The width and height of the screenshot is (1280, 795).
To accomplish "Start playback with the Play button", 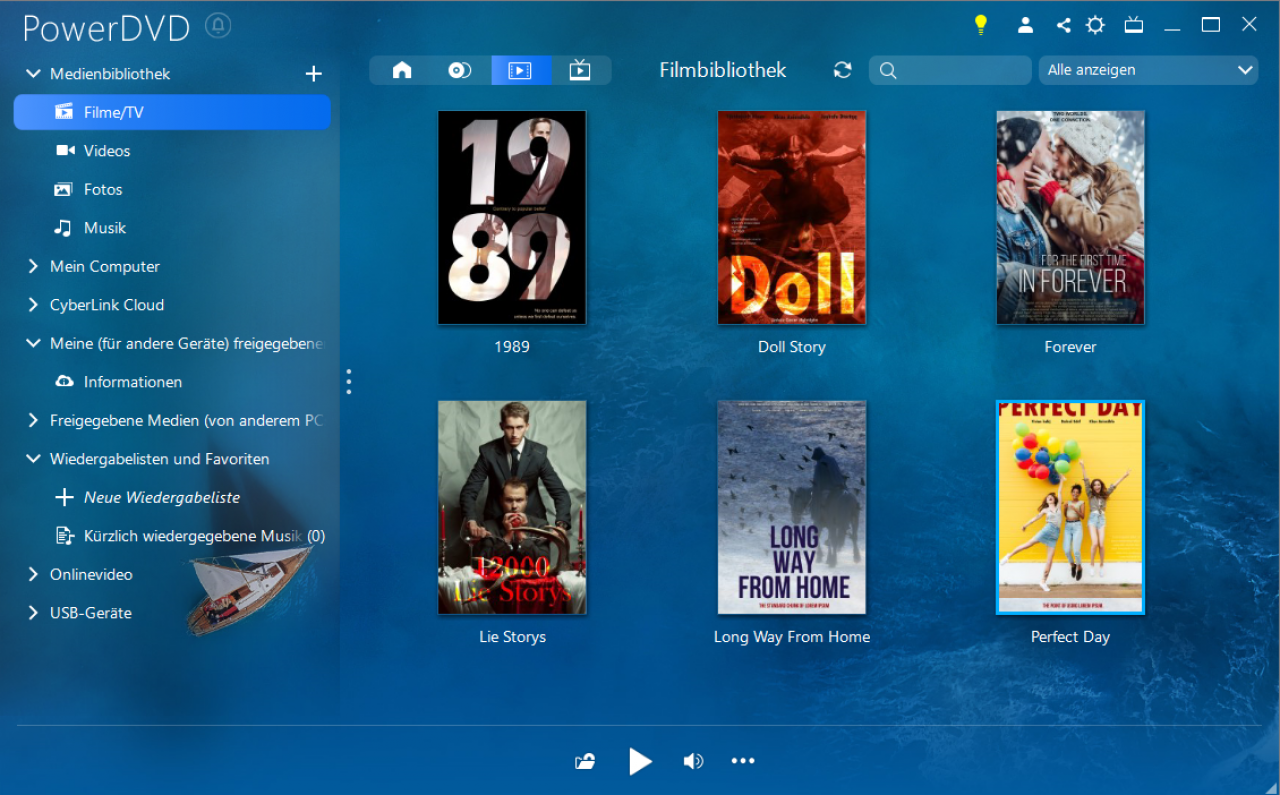I will coord(640,762).
